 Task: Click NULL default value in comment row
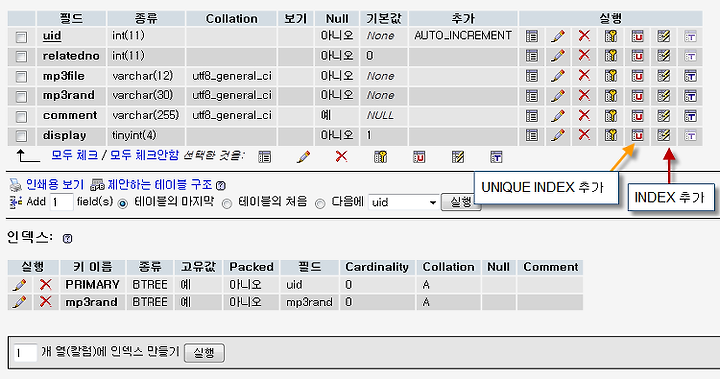coord(380,115)
